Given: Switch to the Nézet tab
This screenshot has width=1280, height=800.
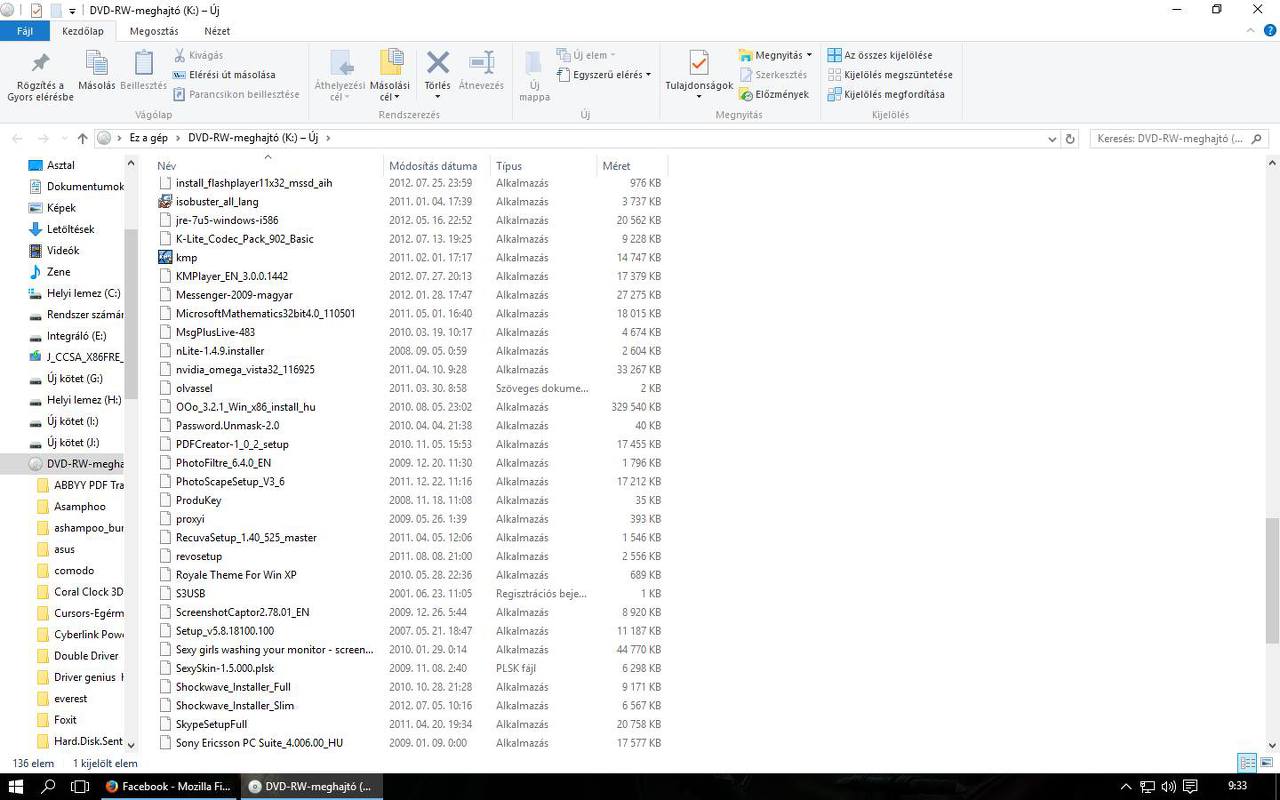Looking at the screenshot, I should 217,31.
